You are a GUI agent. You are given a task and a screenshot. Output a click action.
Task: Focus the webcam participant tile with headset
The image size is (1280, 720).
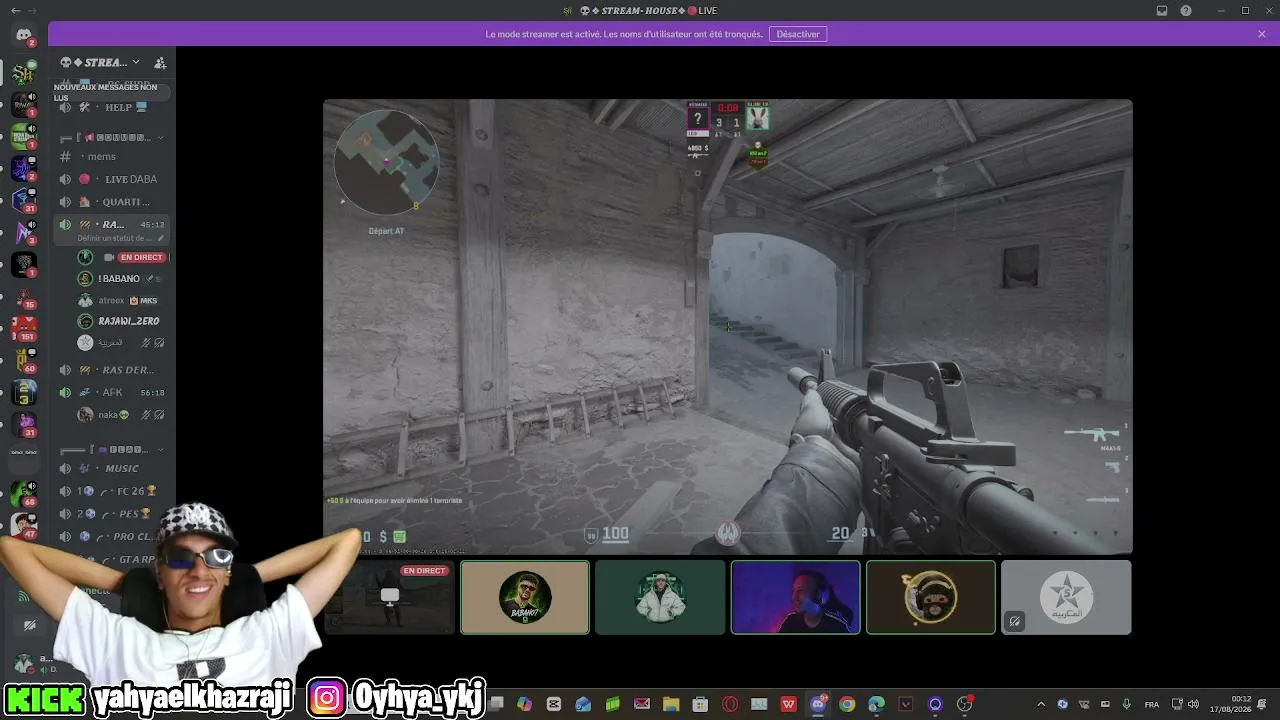point(795,597)
